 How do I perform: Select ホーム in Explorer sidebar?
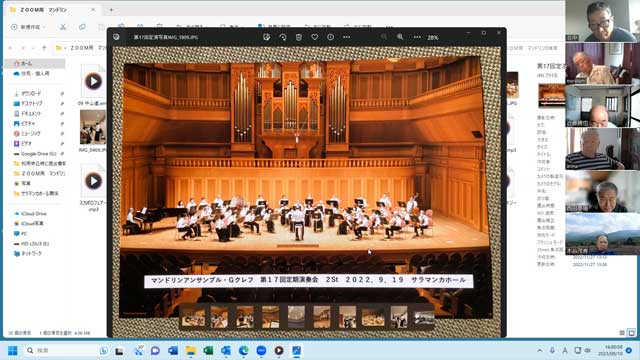click(x=35, y=63)
